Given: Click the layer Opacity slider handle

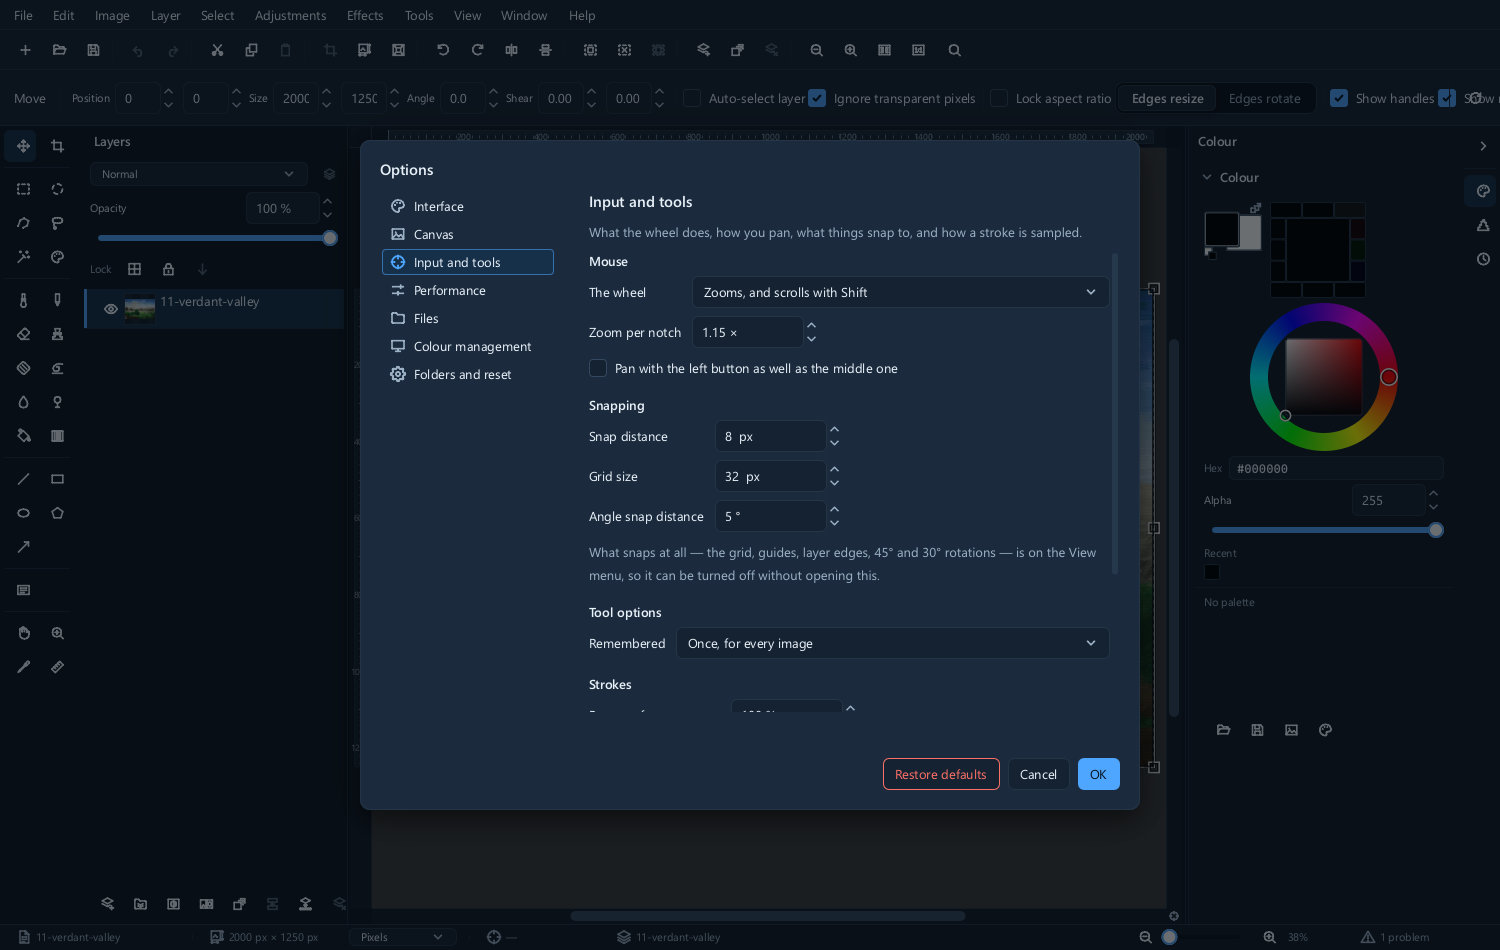Looking at the screenshot, I should 330,238.
